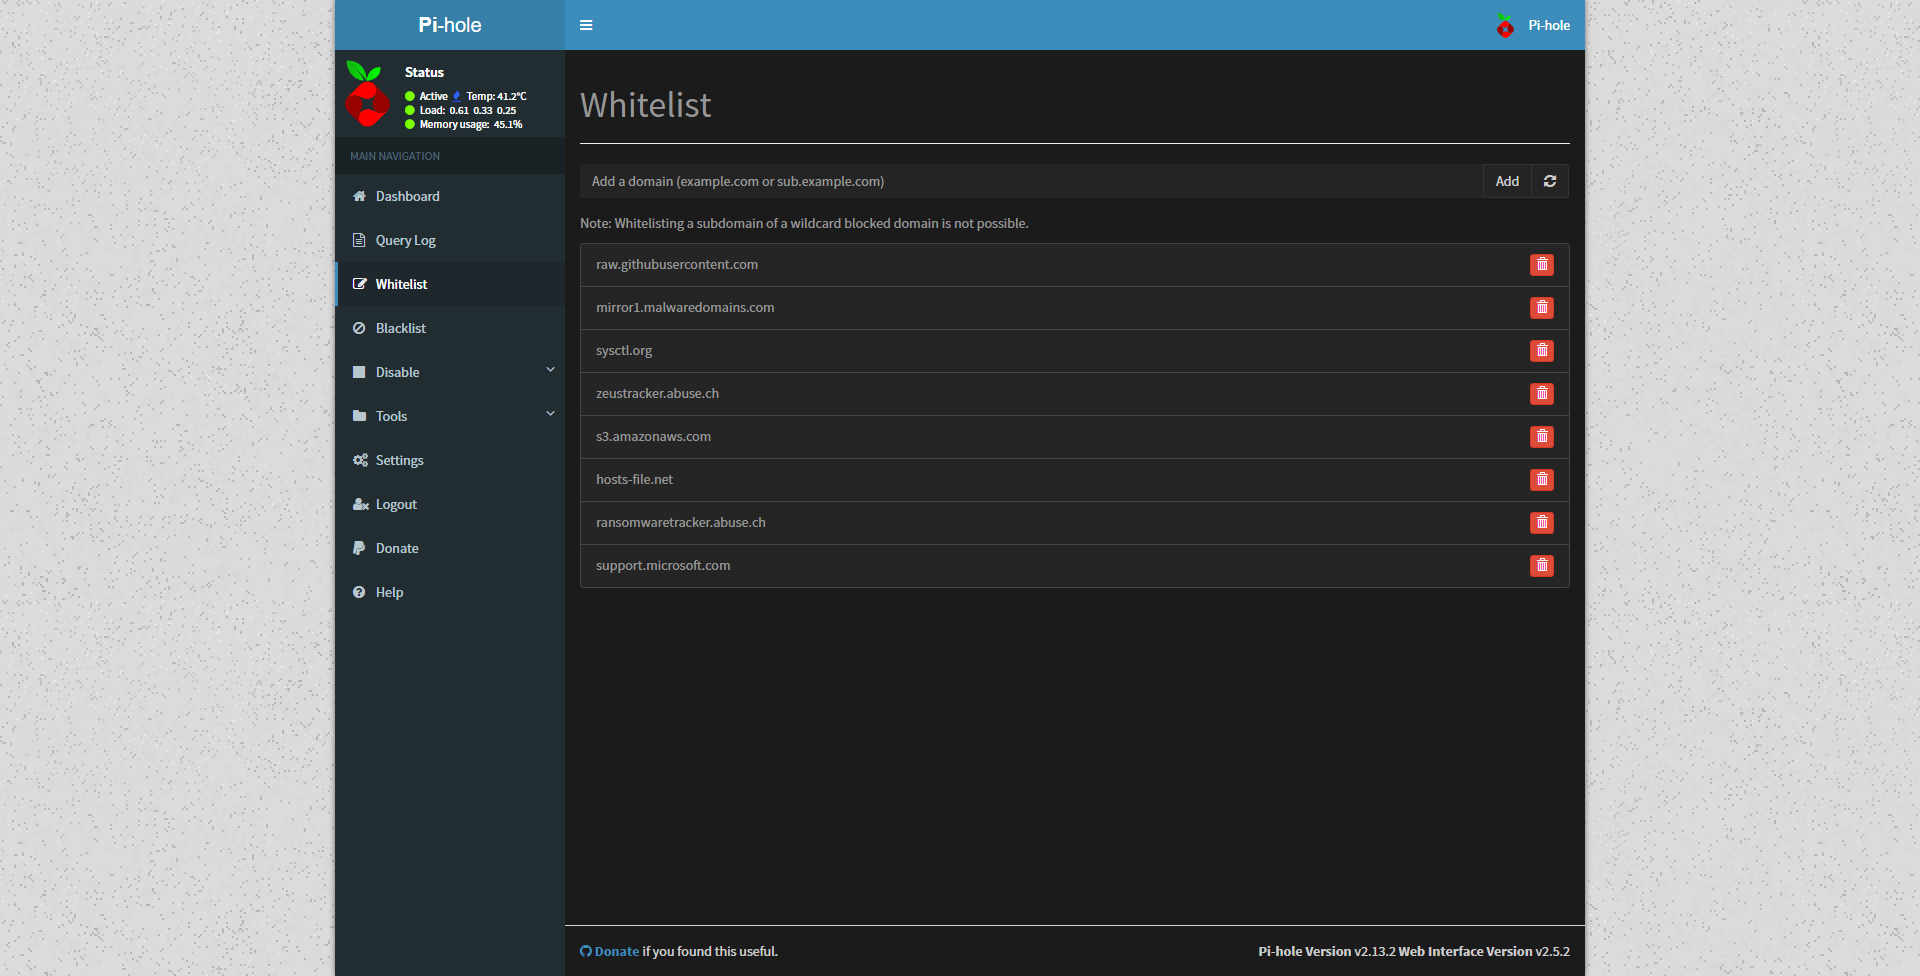Toggle the sidebar with hamburger icon
Screen dimensions: 1920x976
pyautogui.click(x=586, y=26)
